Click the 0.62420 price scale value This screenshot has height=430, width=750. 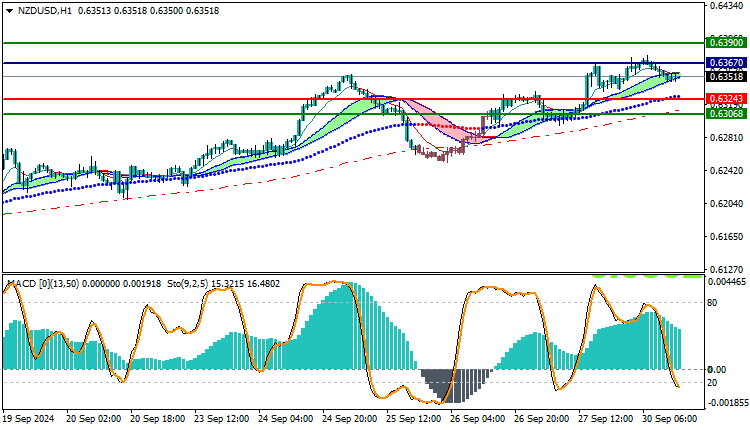(727, 171)
